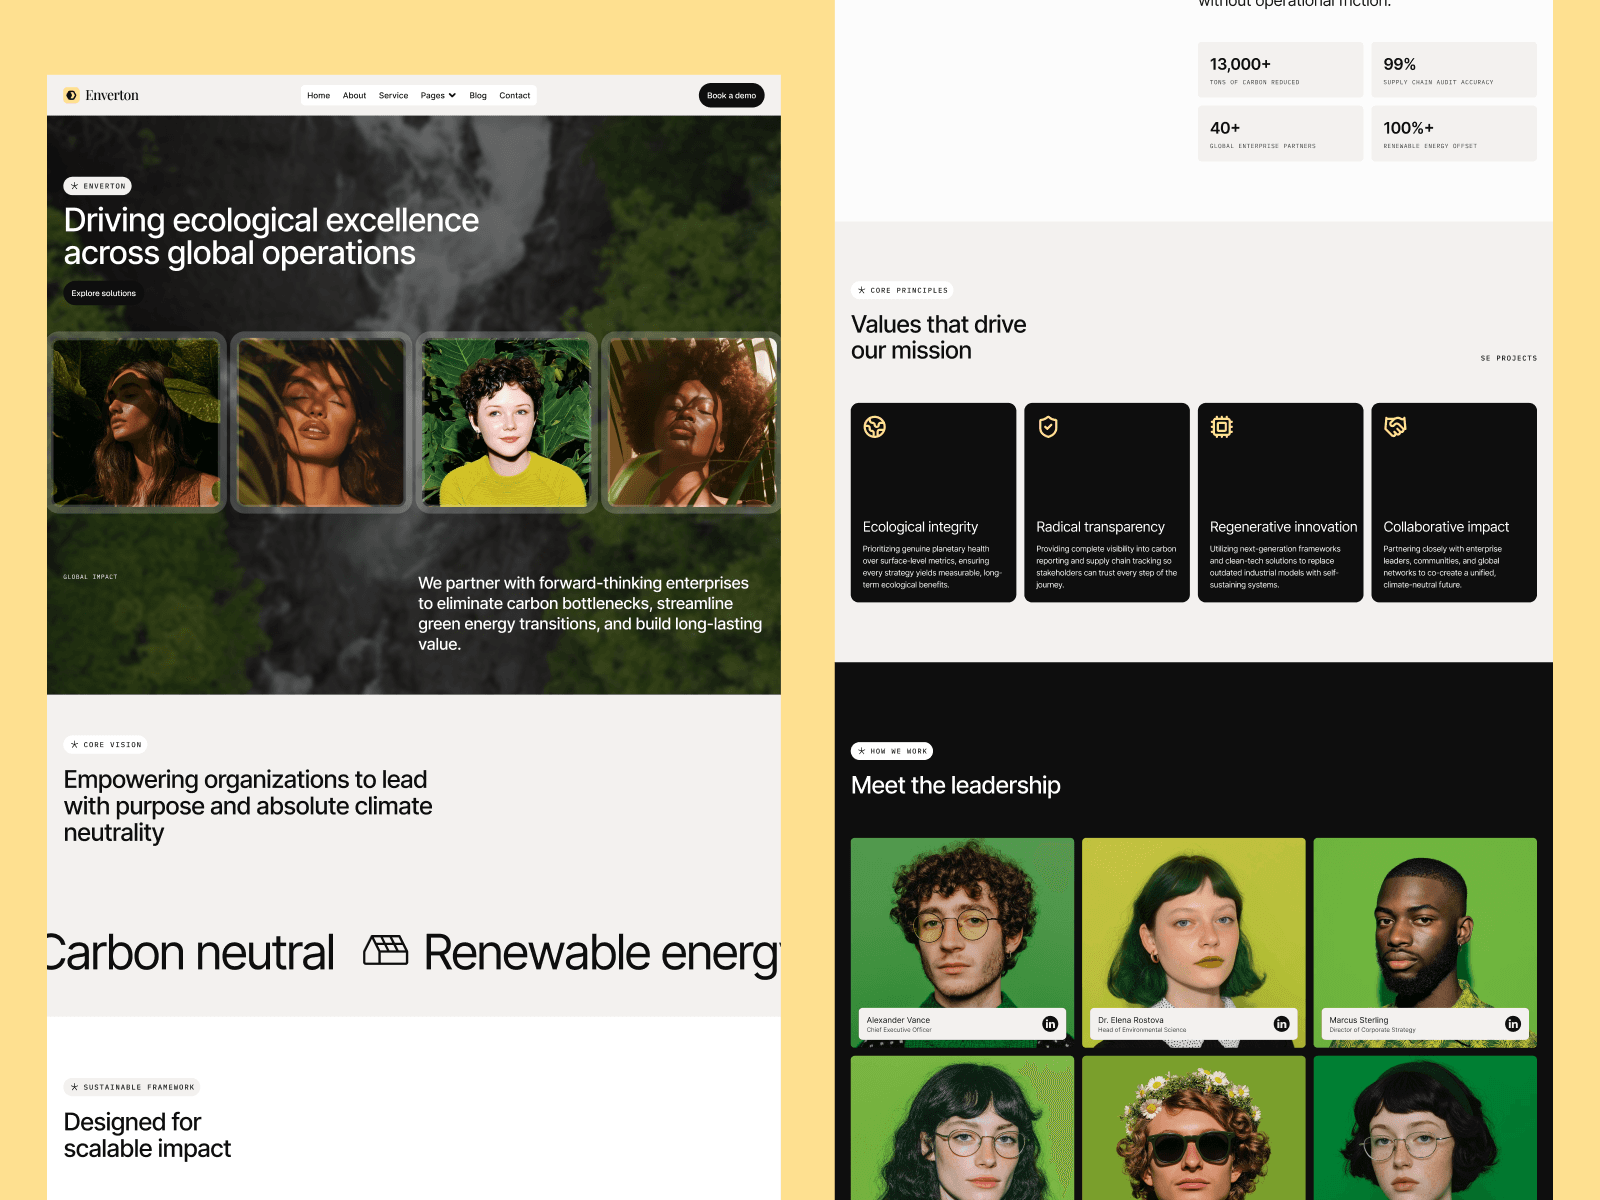Open the team photo with flower crown and sunglasses
1600x1200 pixels.
pyautogui.click(x=1194, y=1128)
